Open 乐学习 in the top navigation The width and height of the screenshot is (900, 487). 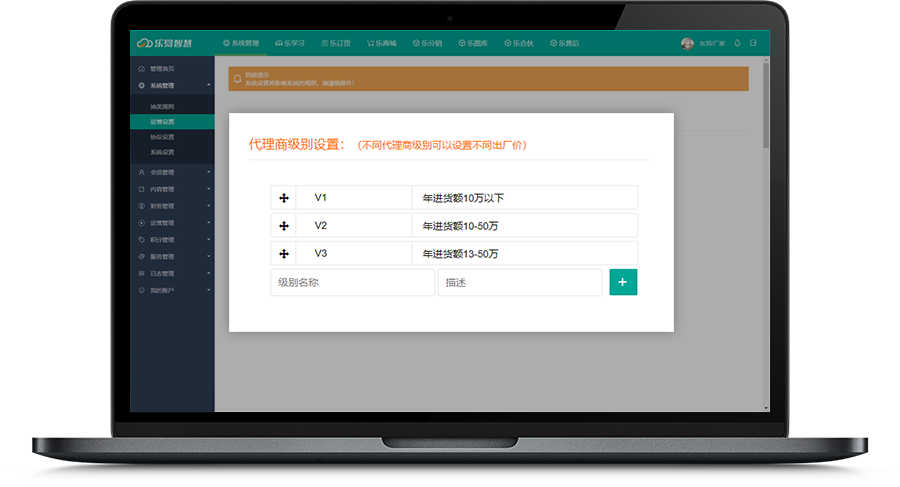pyautogui.click(x=290, y=43)
